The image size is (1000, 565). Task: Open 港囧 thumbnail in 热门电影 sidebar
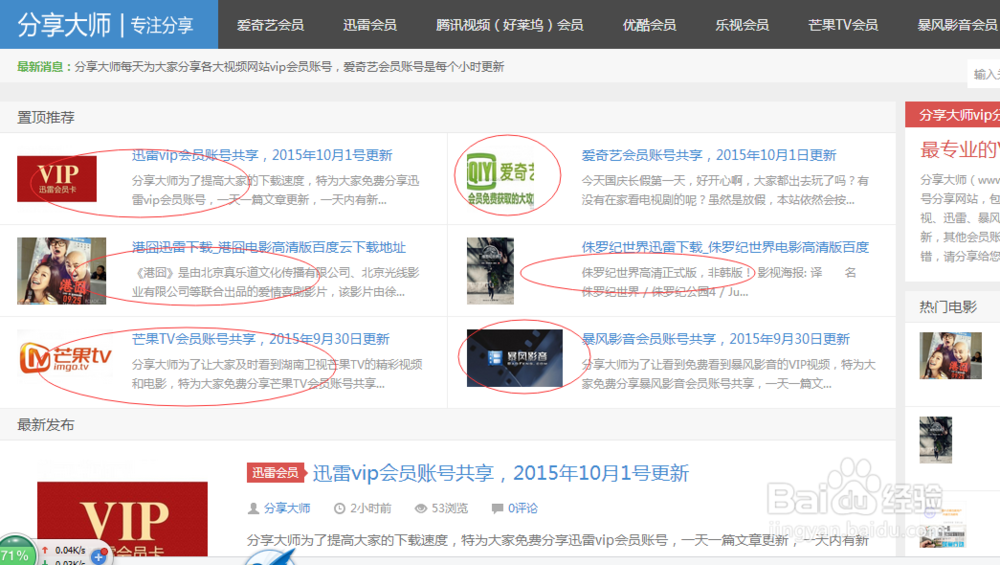coord(950,356)
